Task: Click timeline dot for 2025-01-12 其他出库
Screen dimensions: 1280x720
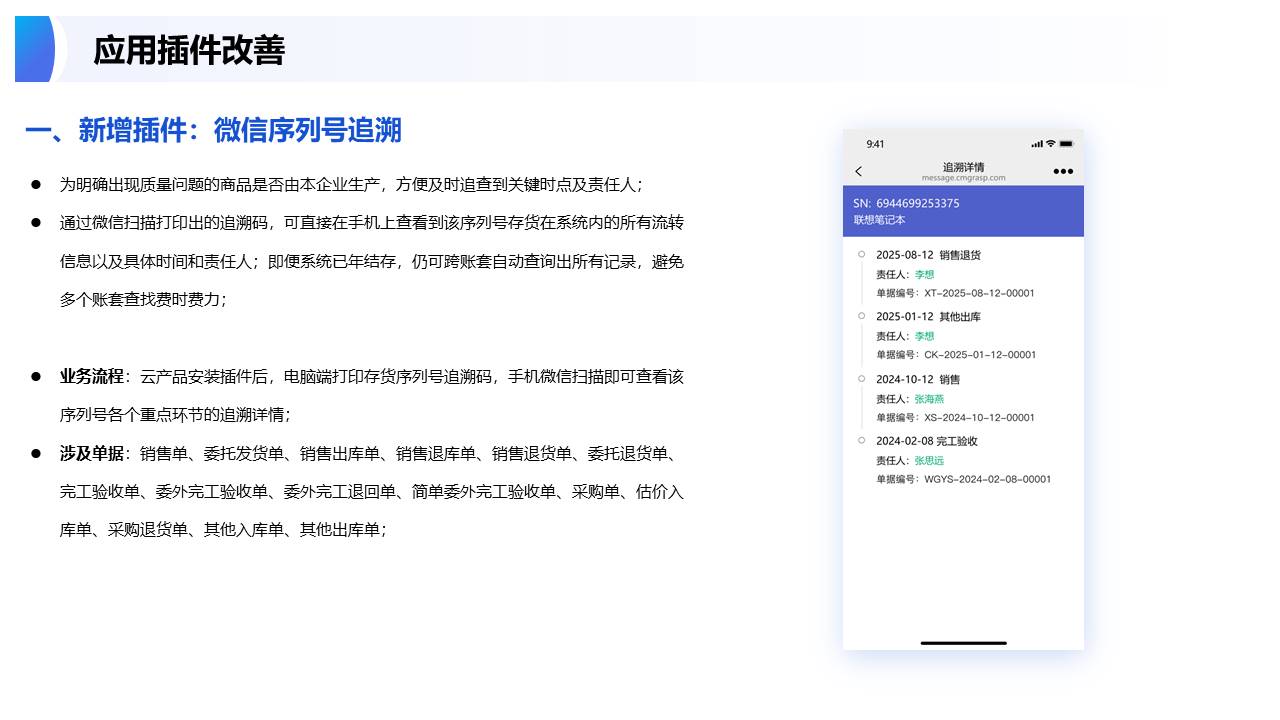Action: click(x=861, y=316)
